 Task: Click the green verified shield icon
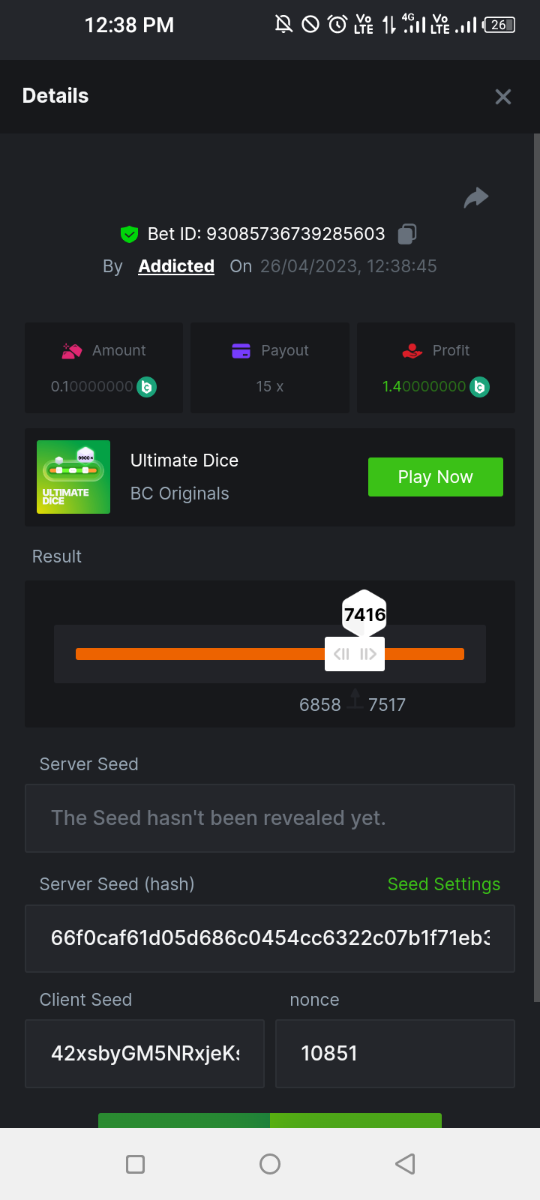pos(129,234)
